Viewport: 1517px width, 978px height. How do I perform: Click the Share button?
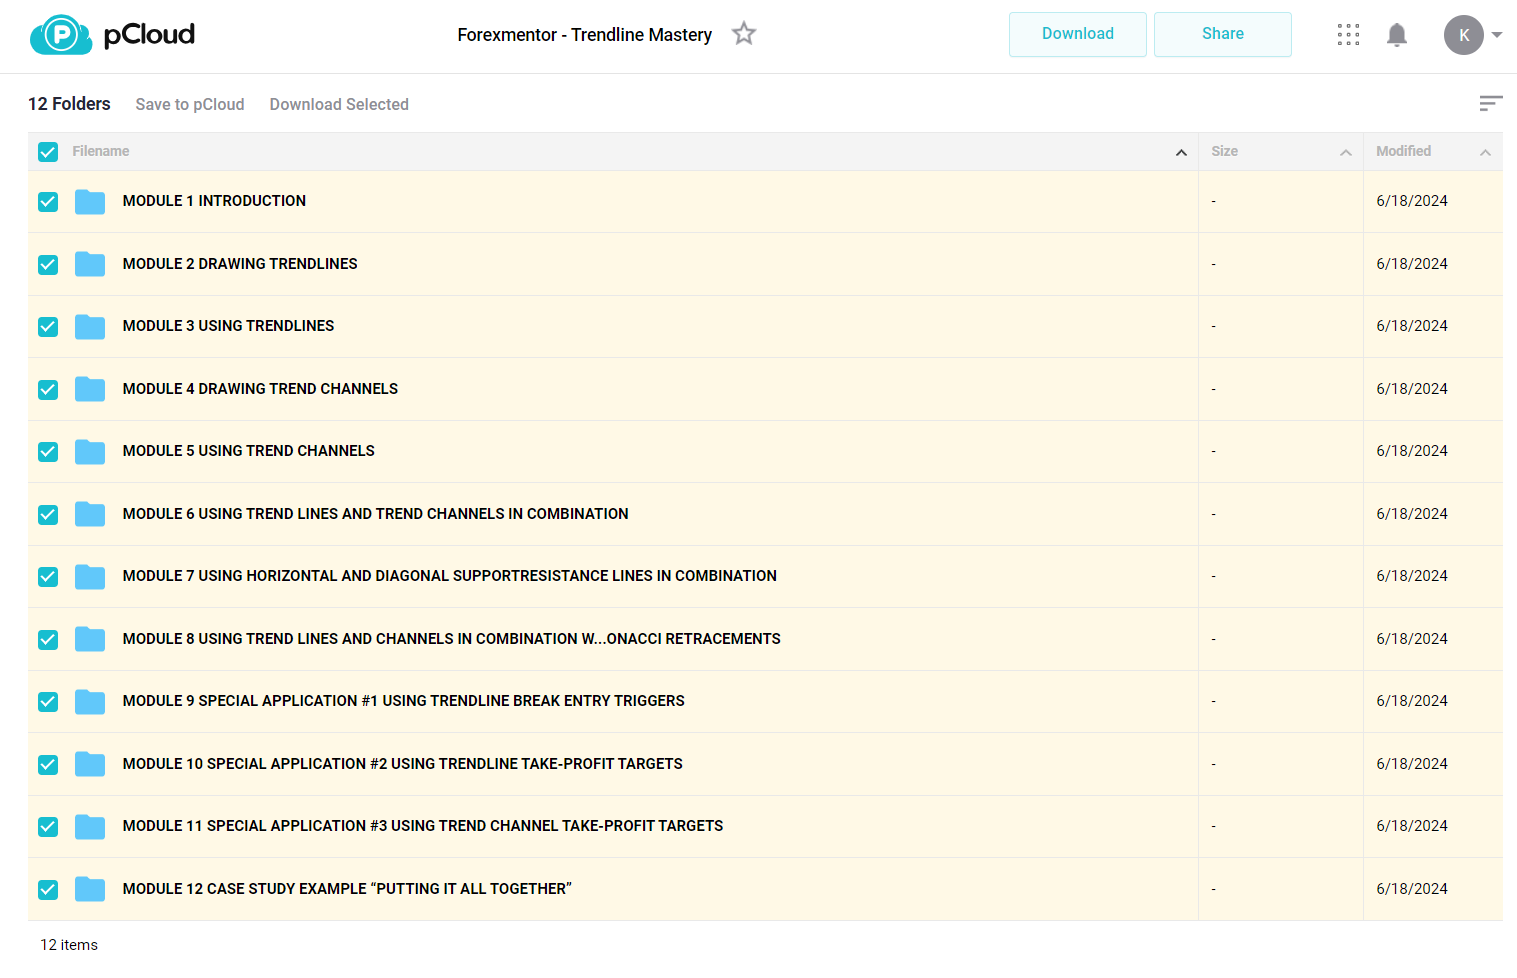coord(1223,34)
